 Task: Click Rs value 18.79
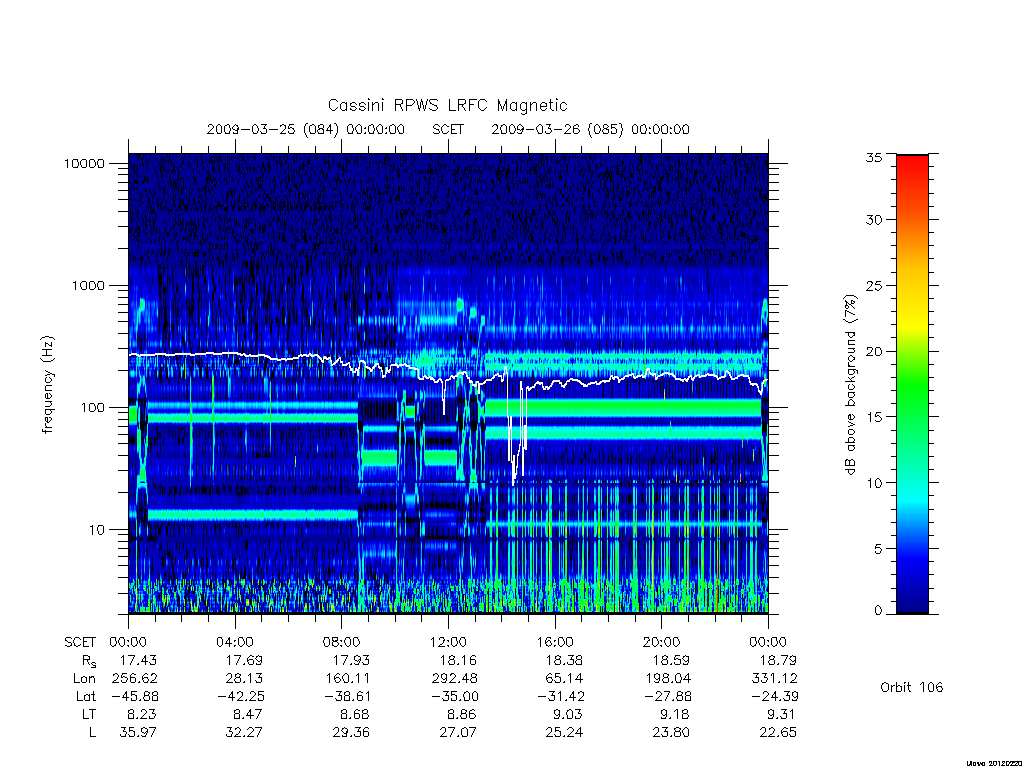[x=778, y=660]
